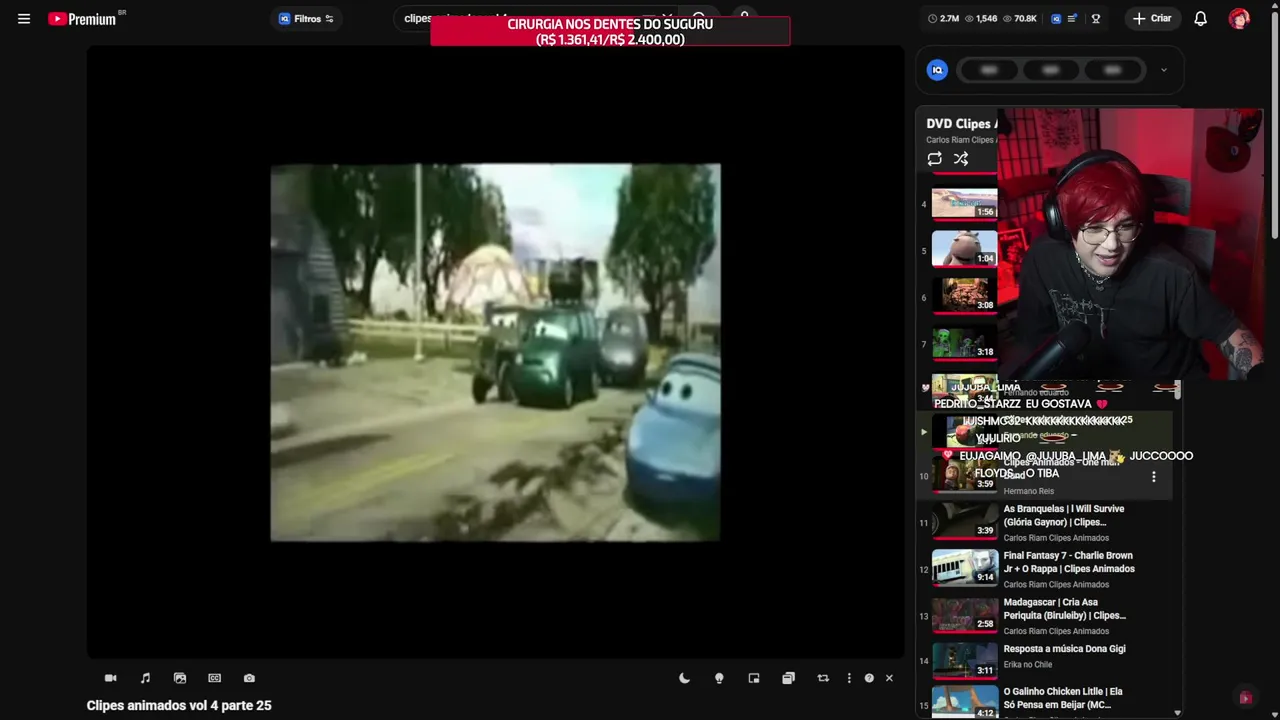Click thumbnail with 2:58 duration

click(965, 615)
